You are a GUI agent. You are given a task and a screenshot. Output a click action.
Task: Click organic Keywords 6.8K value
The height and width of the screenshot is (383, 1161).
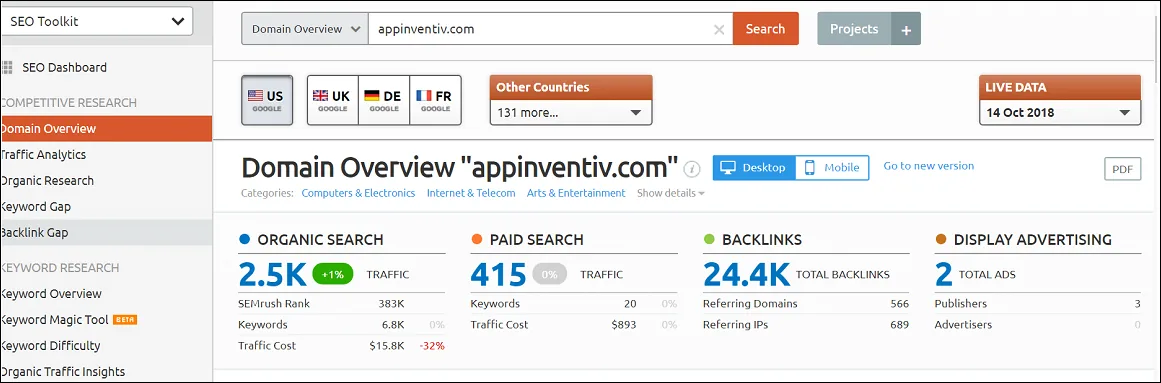(392, 324)
